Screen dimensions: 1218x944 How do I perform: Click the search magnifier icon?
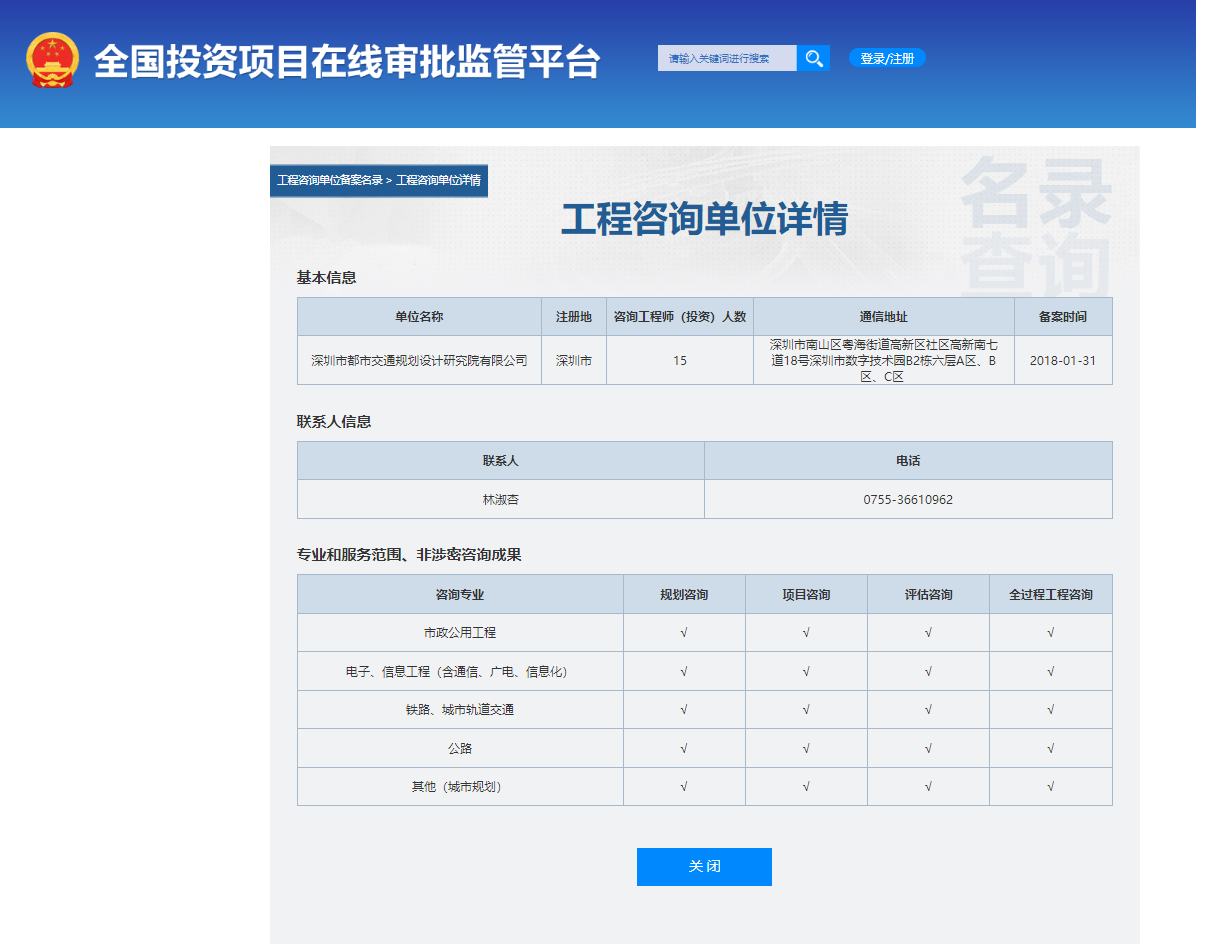click(813, 58)
